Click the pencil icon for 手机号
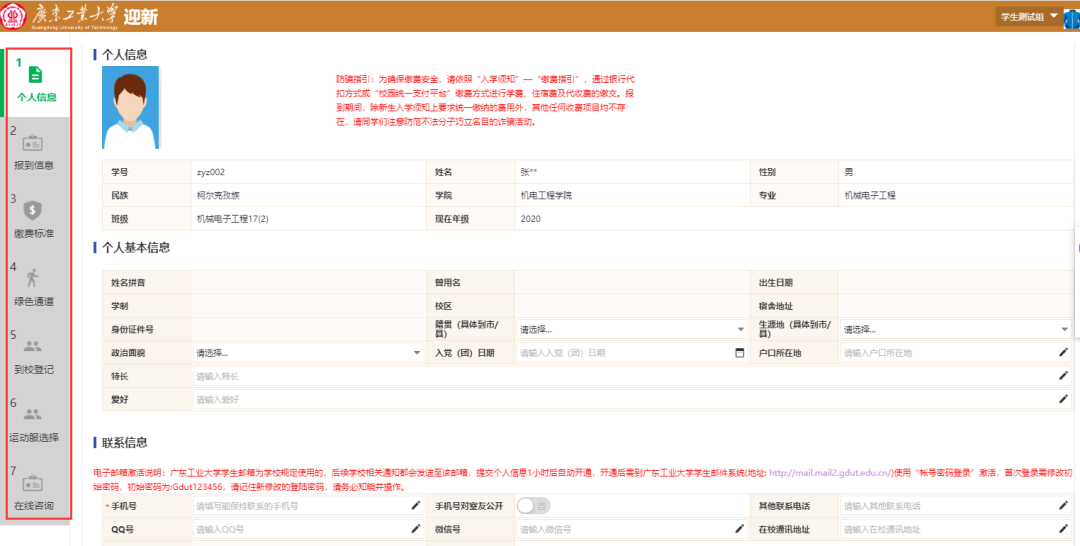 (415, 505)
